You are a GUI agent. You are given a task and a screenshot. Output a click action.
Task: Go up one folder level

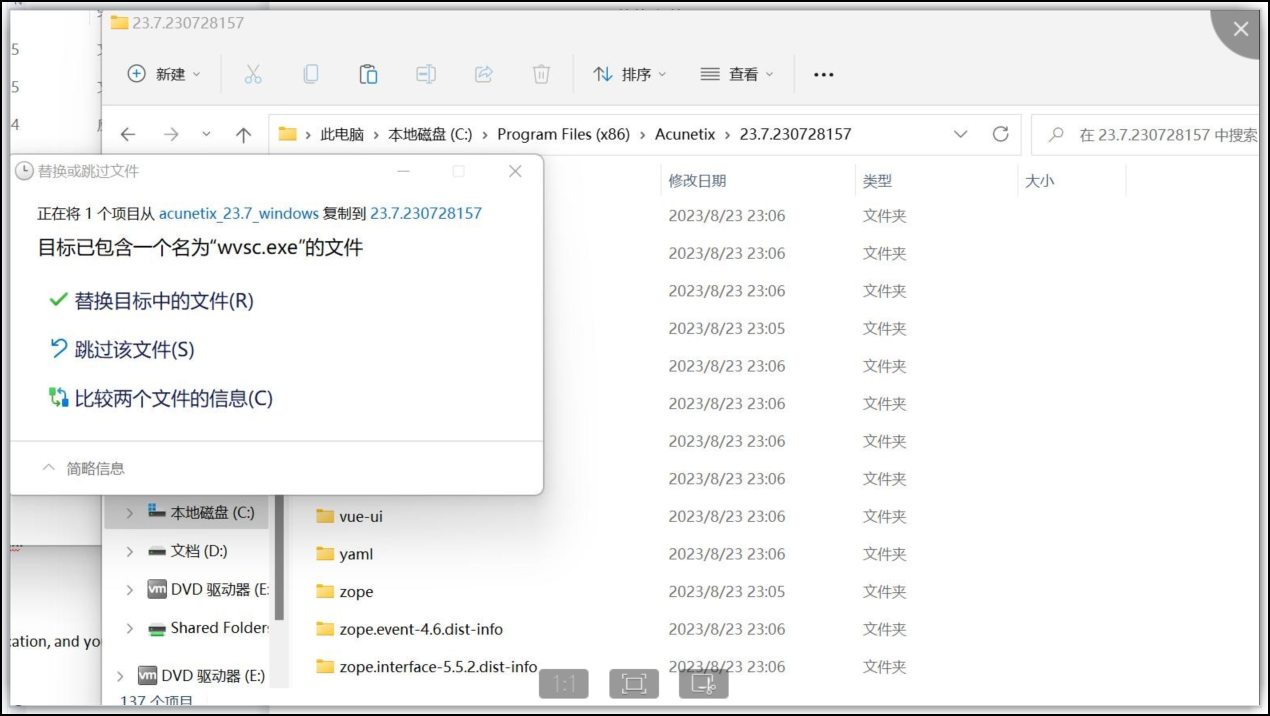click(x=243, y=134)
